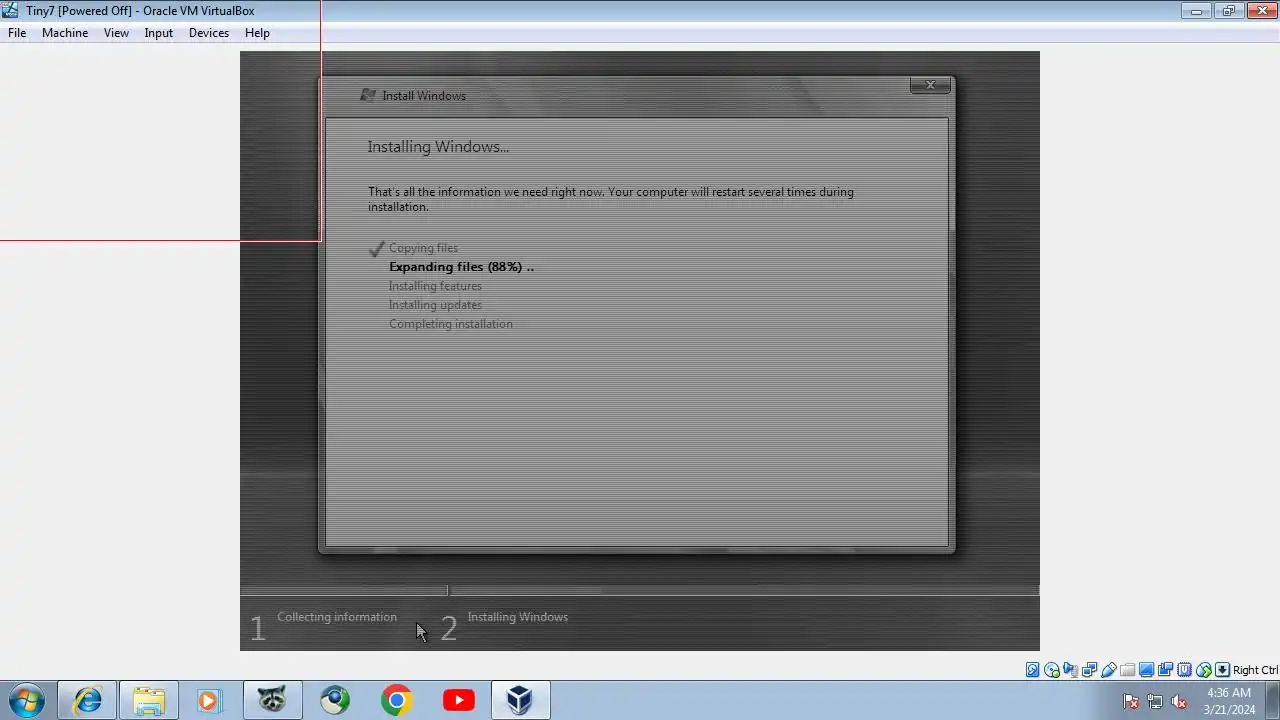Click the muted volume tray icon
This screenshot has height=720, width=1280.
pos(1180,702)
